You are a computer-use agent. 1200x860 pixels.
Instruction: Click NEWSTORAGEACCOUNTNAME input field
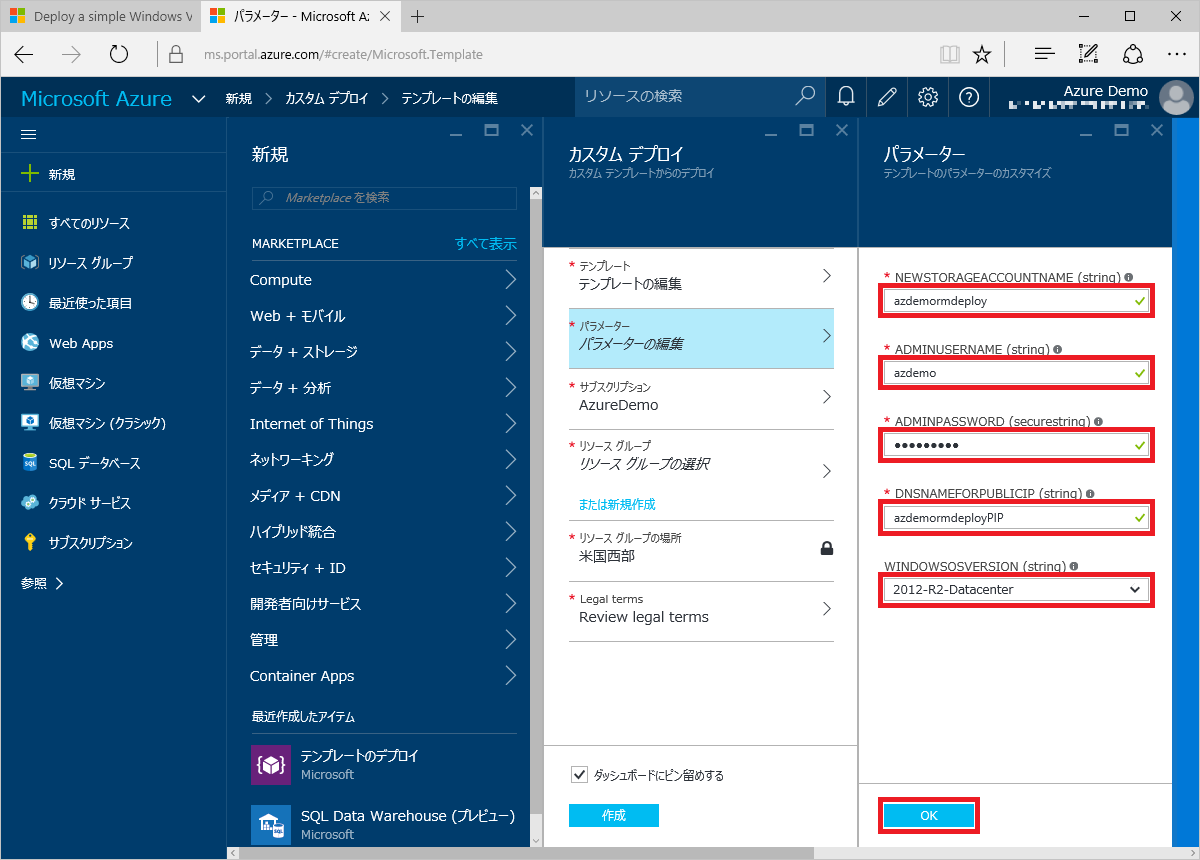(x=1015, y=301)
